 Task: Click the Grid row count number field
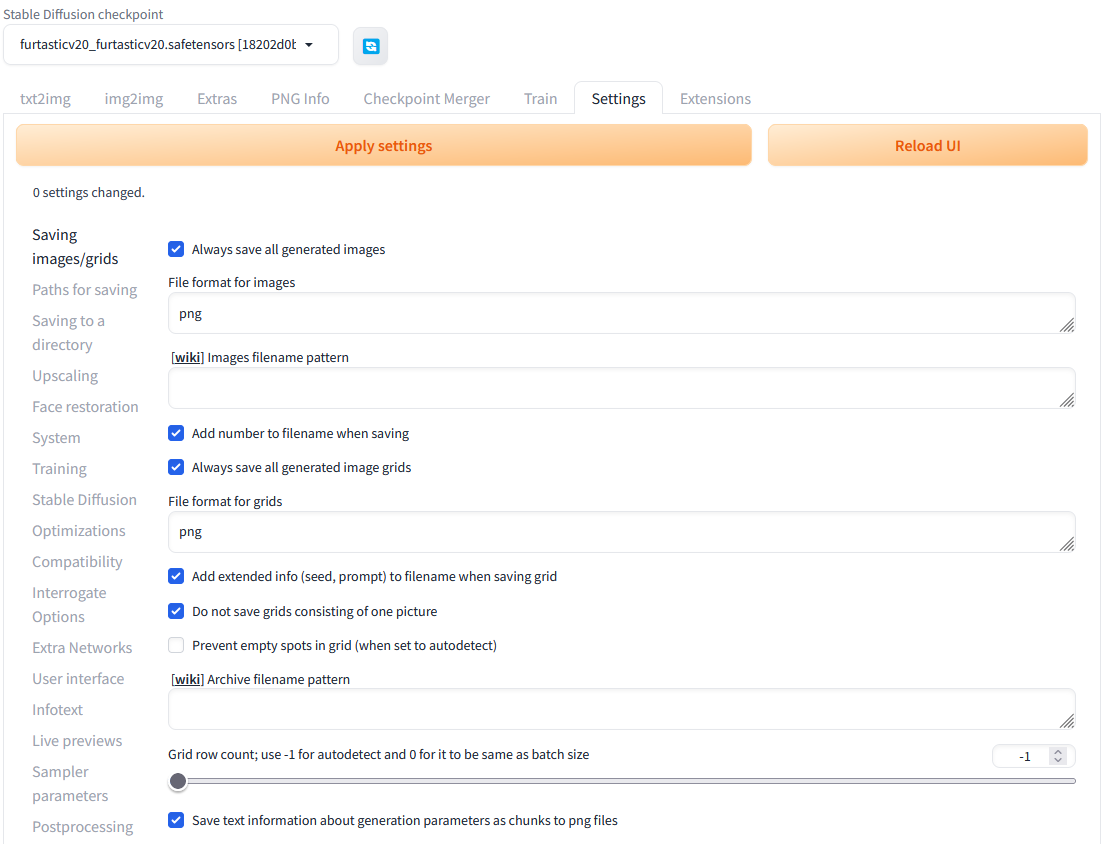click(1024, 756)
